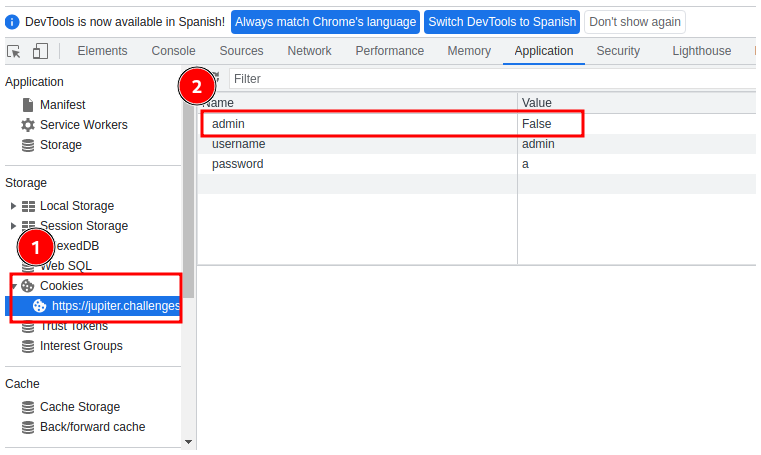Click the inspect element picker icon
The height and width of the screenshot is (455, 761).
click(x=14, y=51)
